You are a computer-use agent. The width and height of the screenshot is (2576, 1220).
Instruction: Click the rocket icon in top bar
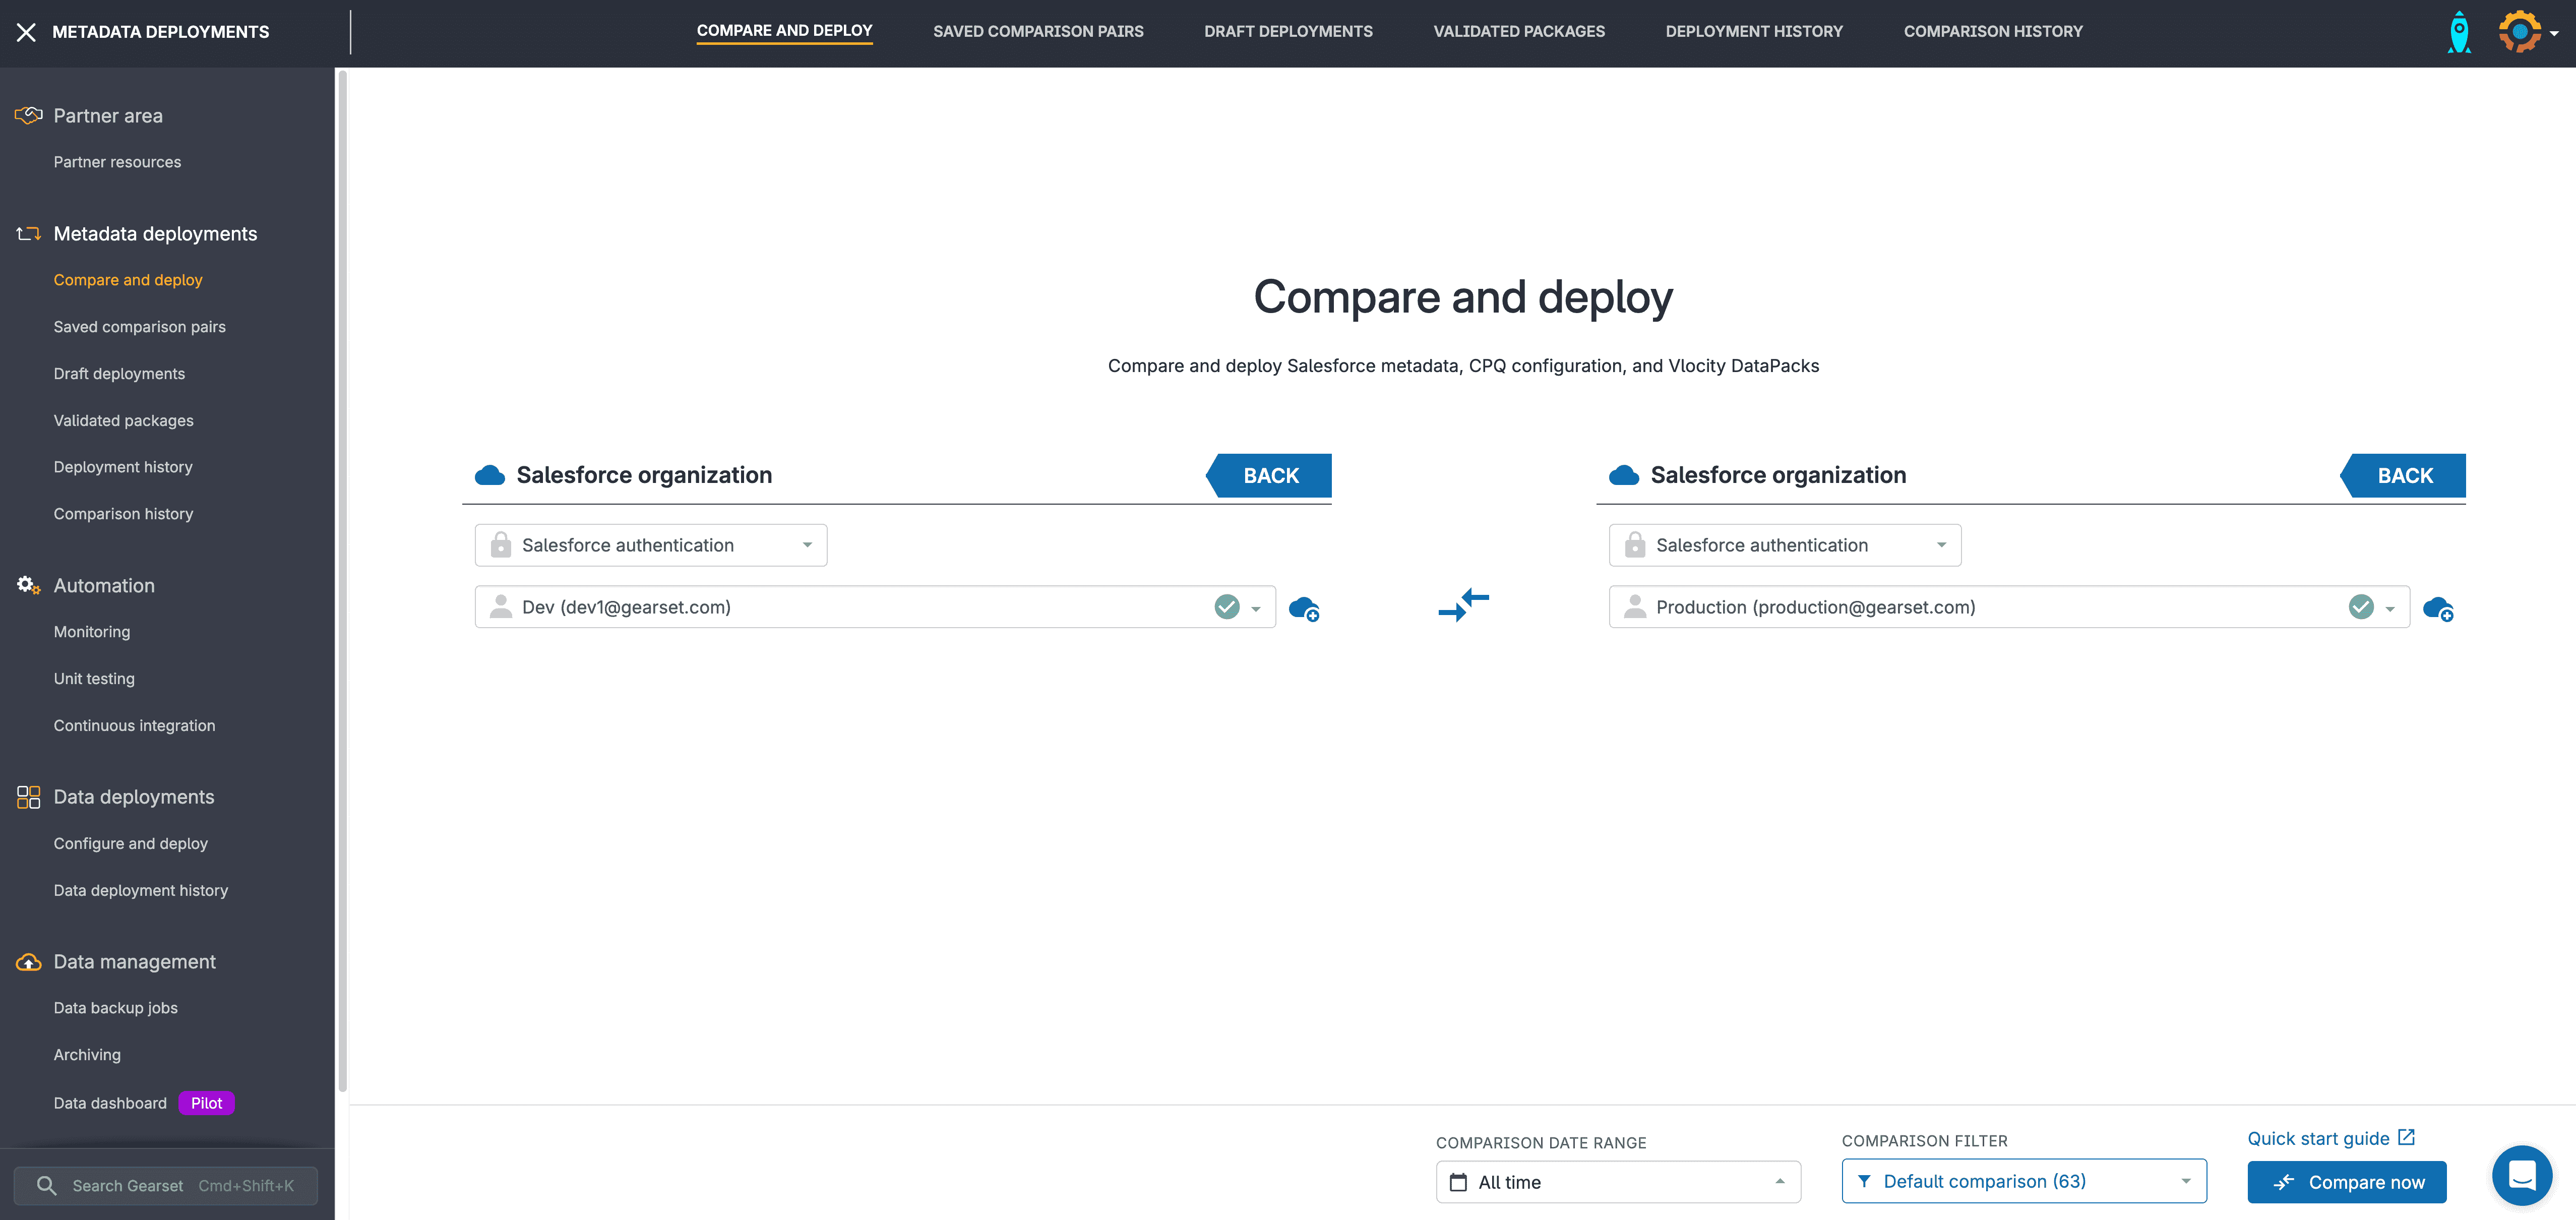(2458, 33)
